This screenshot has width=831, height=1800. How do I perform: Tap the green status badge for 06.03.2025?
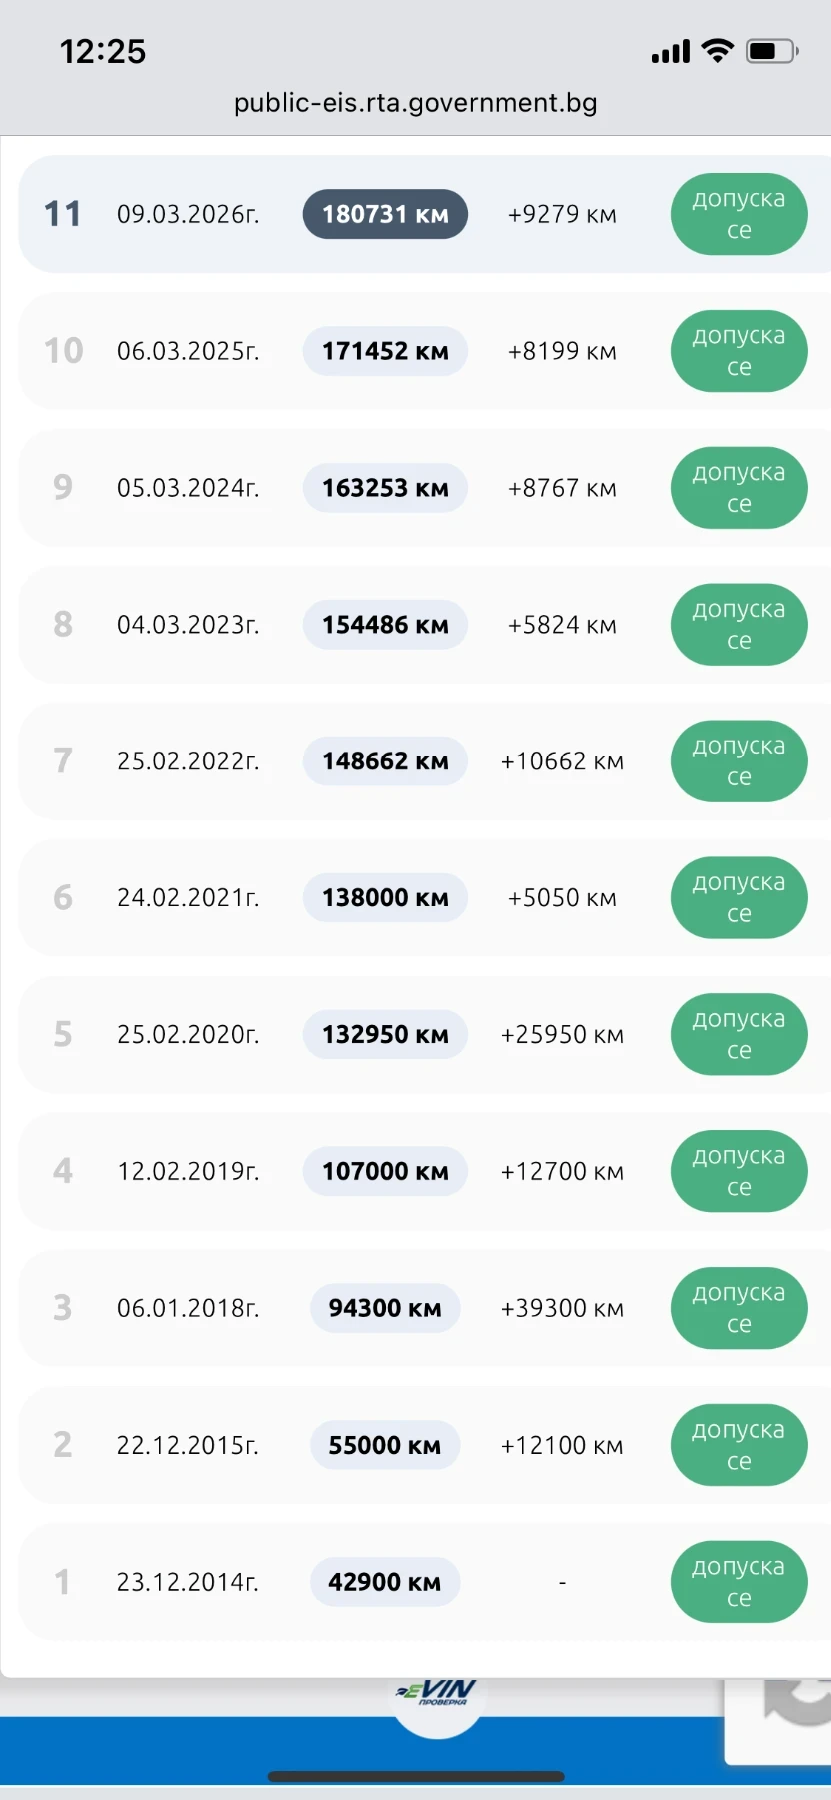(738, 351)
